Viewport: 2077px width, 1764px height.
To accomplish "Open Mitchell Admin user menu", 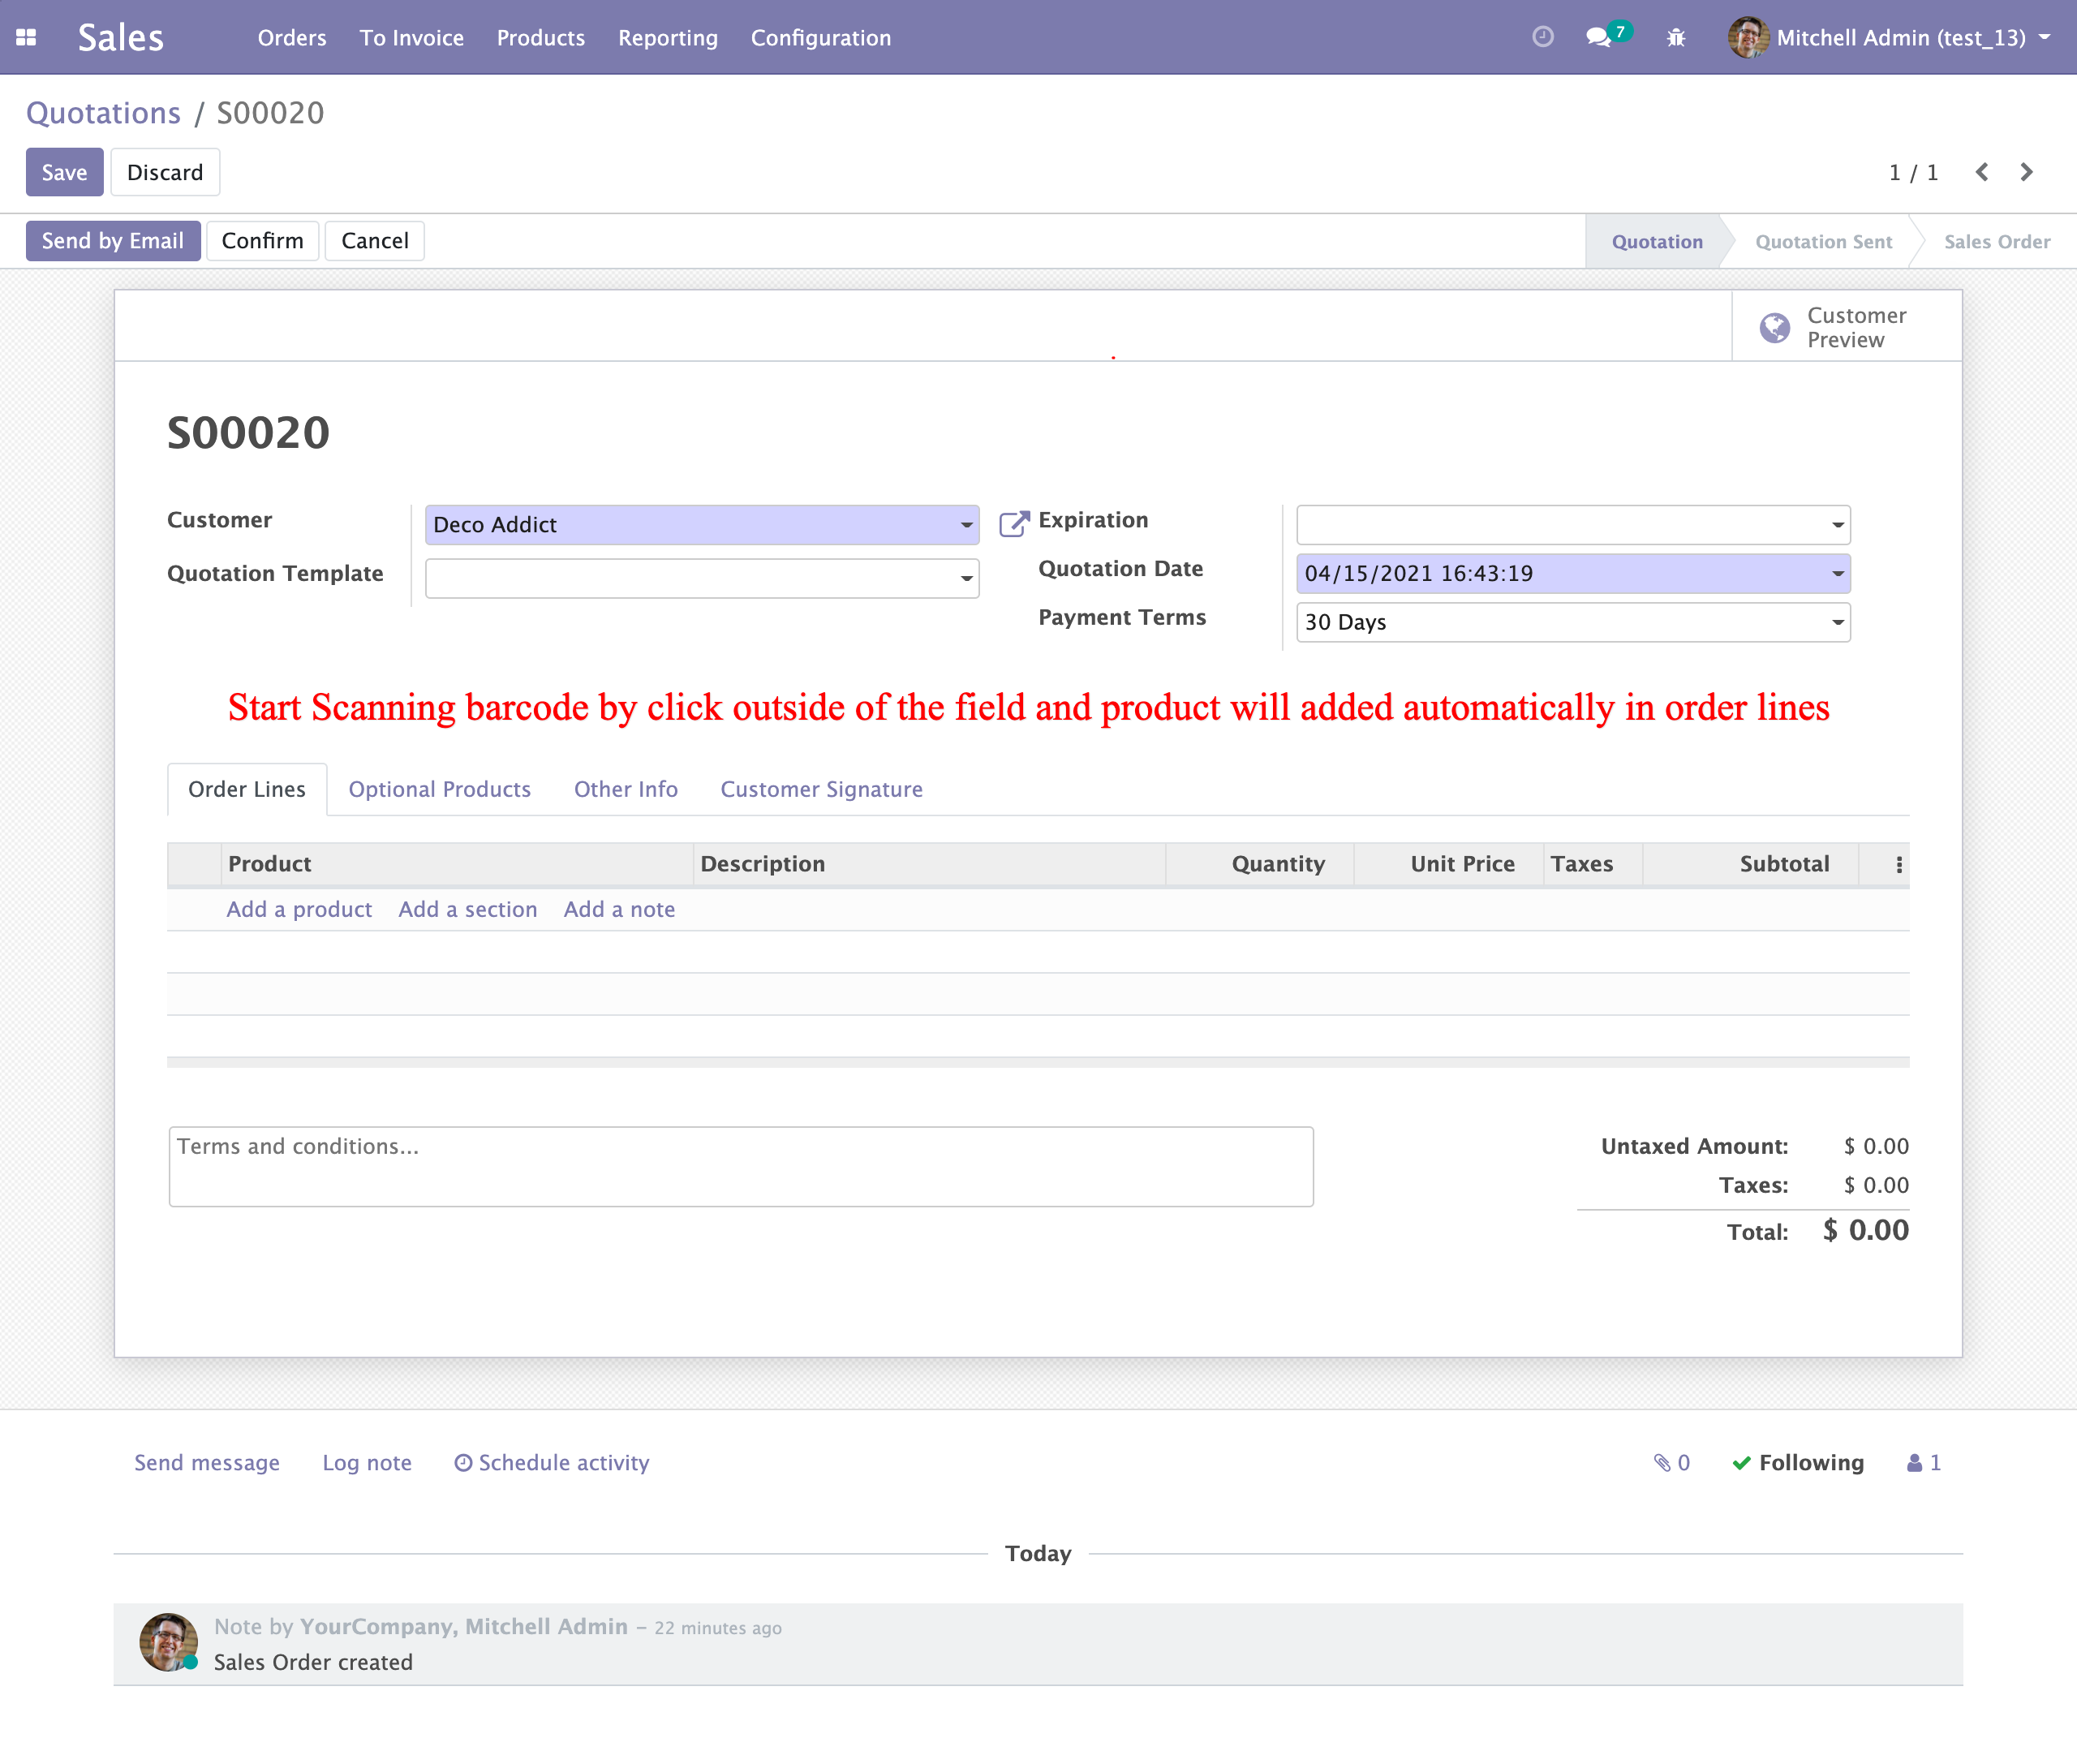I will 1890,37.
